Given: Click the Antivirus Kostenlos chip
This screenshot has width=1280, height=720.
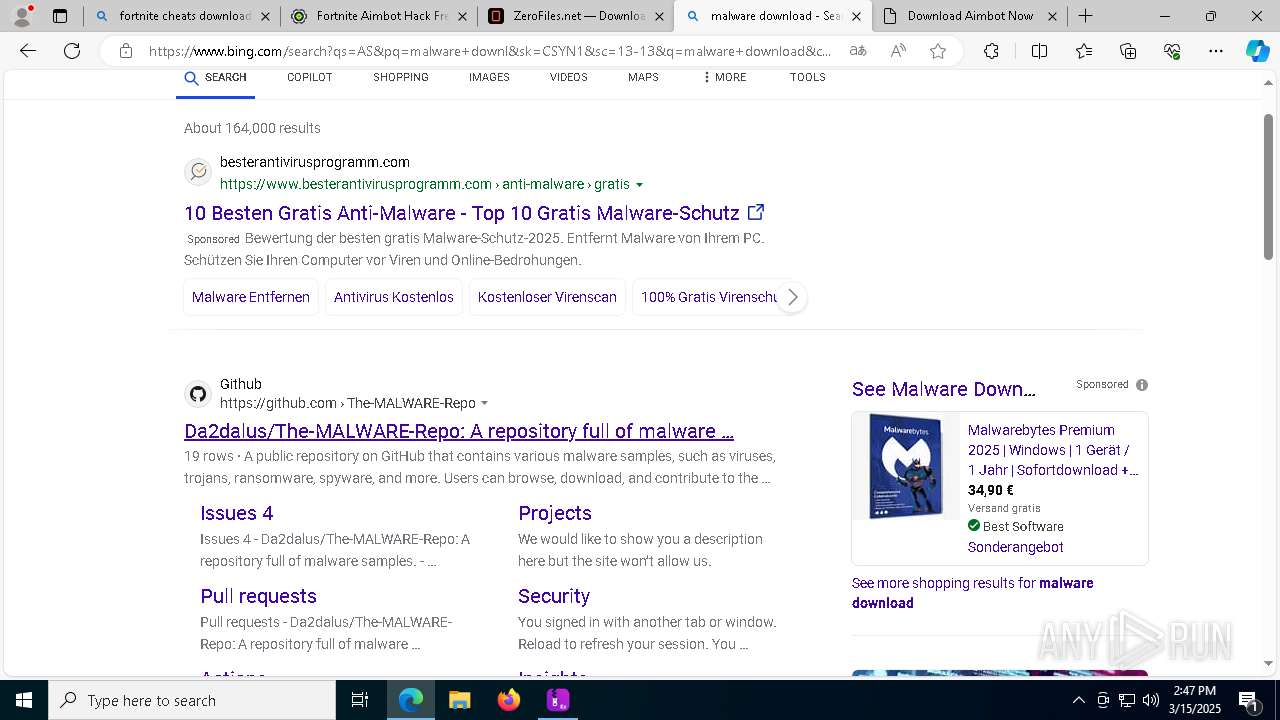Looking at the screenshot, I should (394, 297).
